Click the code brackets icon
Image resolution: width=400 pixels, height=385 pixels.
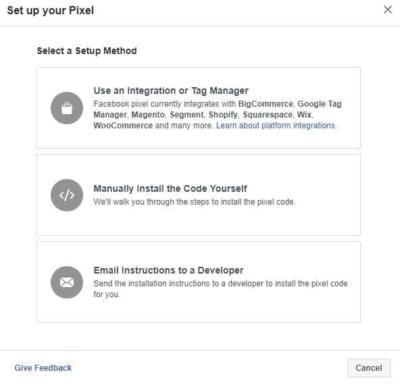pyautogui.click(x=67, y=195)
